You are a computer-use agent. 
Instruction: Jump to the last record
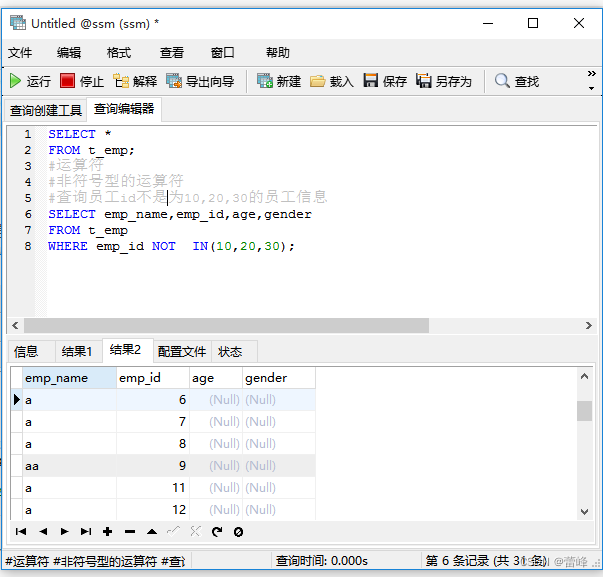point(86,532)
